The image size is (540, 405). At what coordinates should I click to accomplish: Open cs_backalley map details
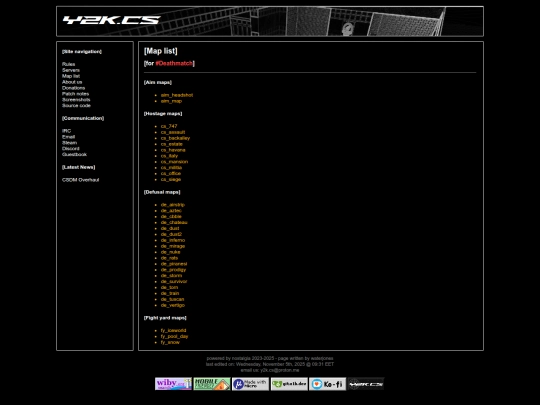click(175, 138)
